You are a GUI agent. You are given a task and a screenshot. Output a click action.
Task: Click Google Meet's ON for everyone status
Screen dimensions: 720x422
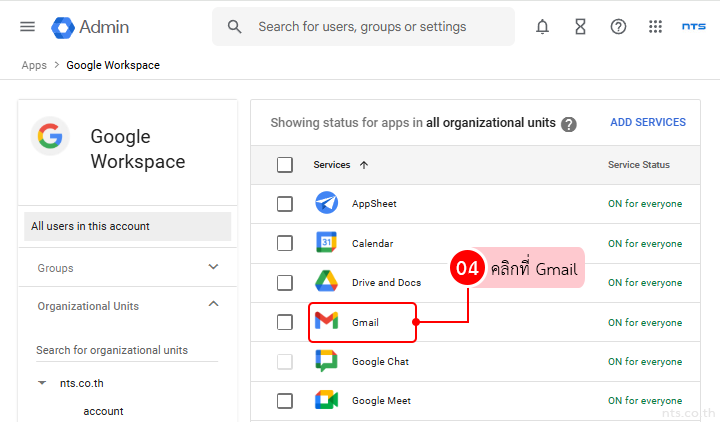point(645,401)
